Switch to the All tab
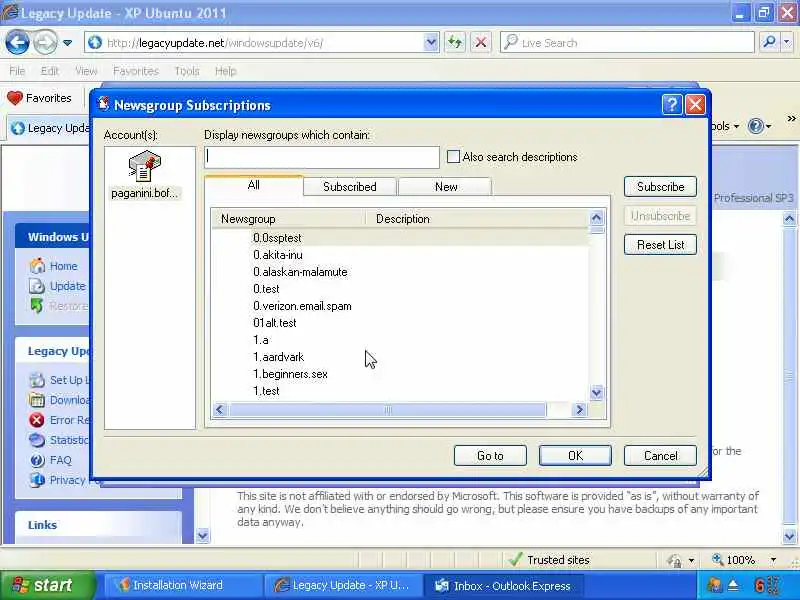Viewport: 800px width, 600px height. [x=254, y=185]
